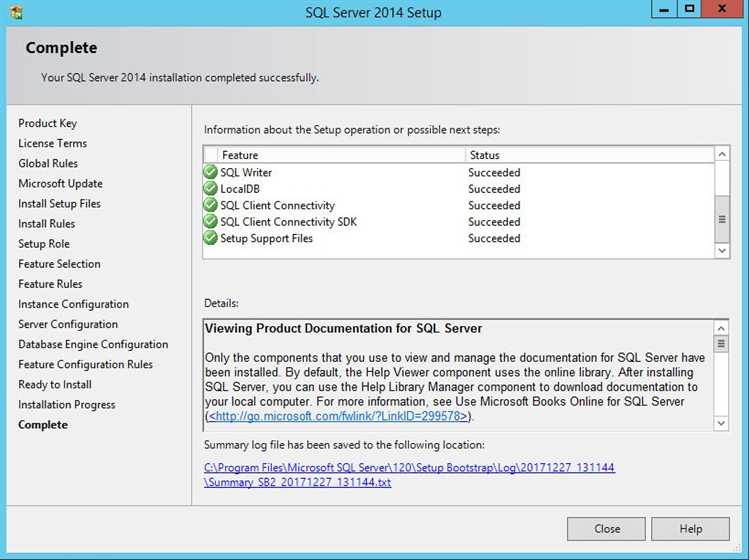This screenshot has height=560, width=750.
Task: Click the feature list scrollbar thumb
Action: click(722, 219)
